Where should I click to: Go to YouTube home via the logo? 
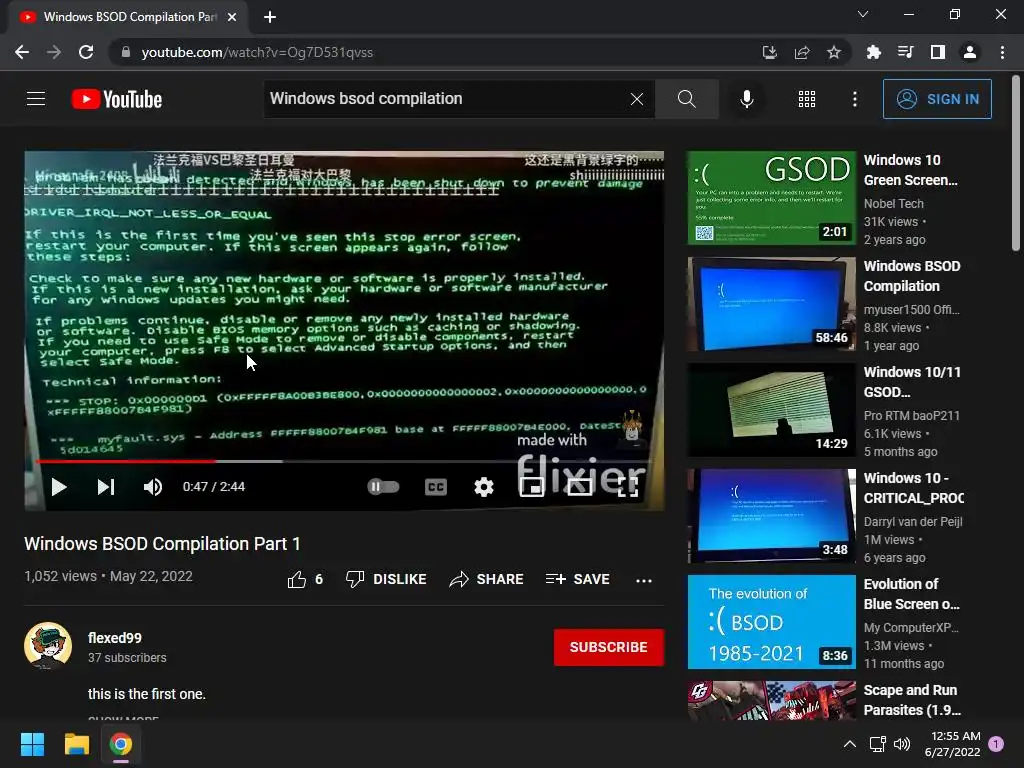(117, 99)
